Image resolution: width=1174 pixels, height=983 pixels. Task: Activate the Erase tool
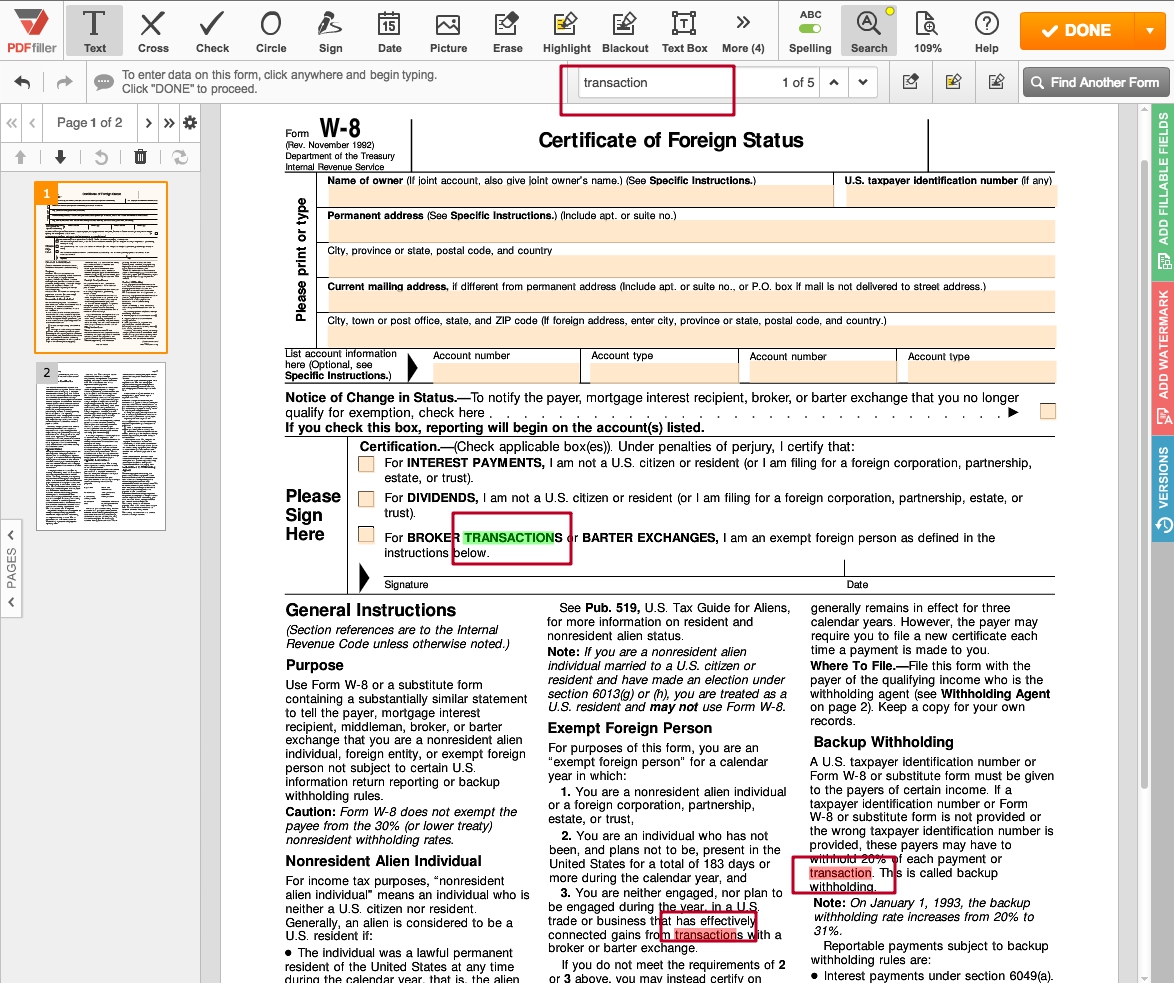click(x=508, y=31)
